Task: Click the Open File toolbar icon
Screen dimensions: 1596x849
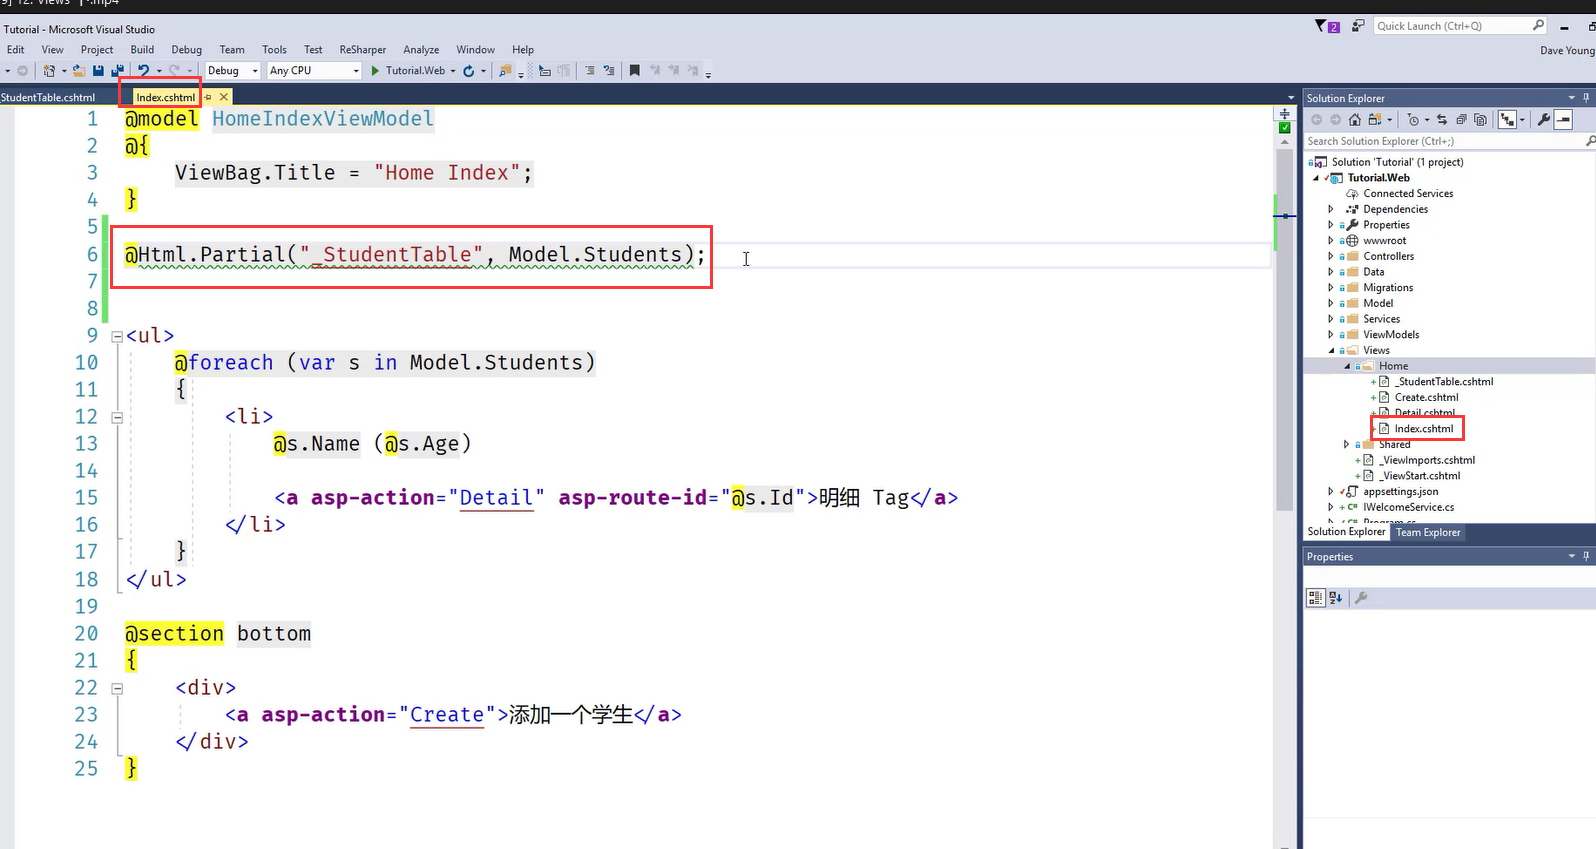Action: 79,71
